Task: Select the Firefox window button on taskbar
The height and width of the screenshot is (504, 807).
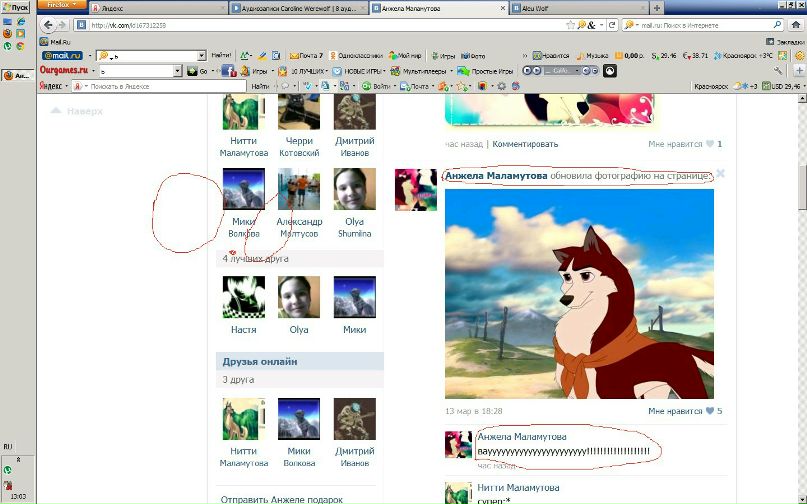Action: coord(17,76)
